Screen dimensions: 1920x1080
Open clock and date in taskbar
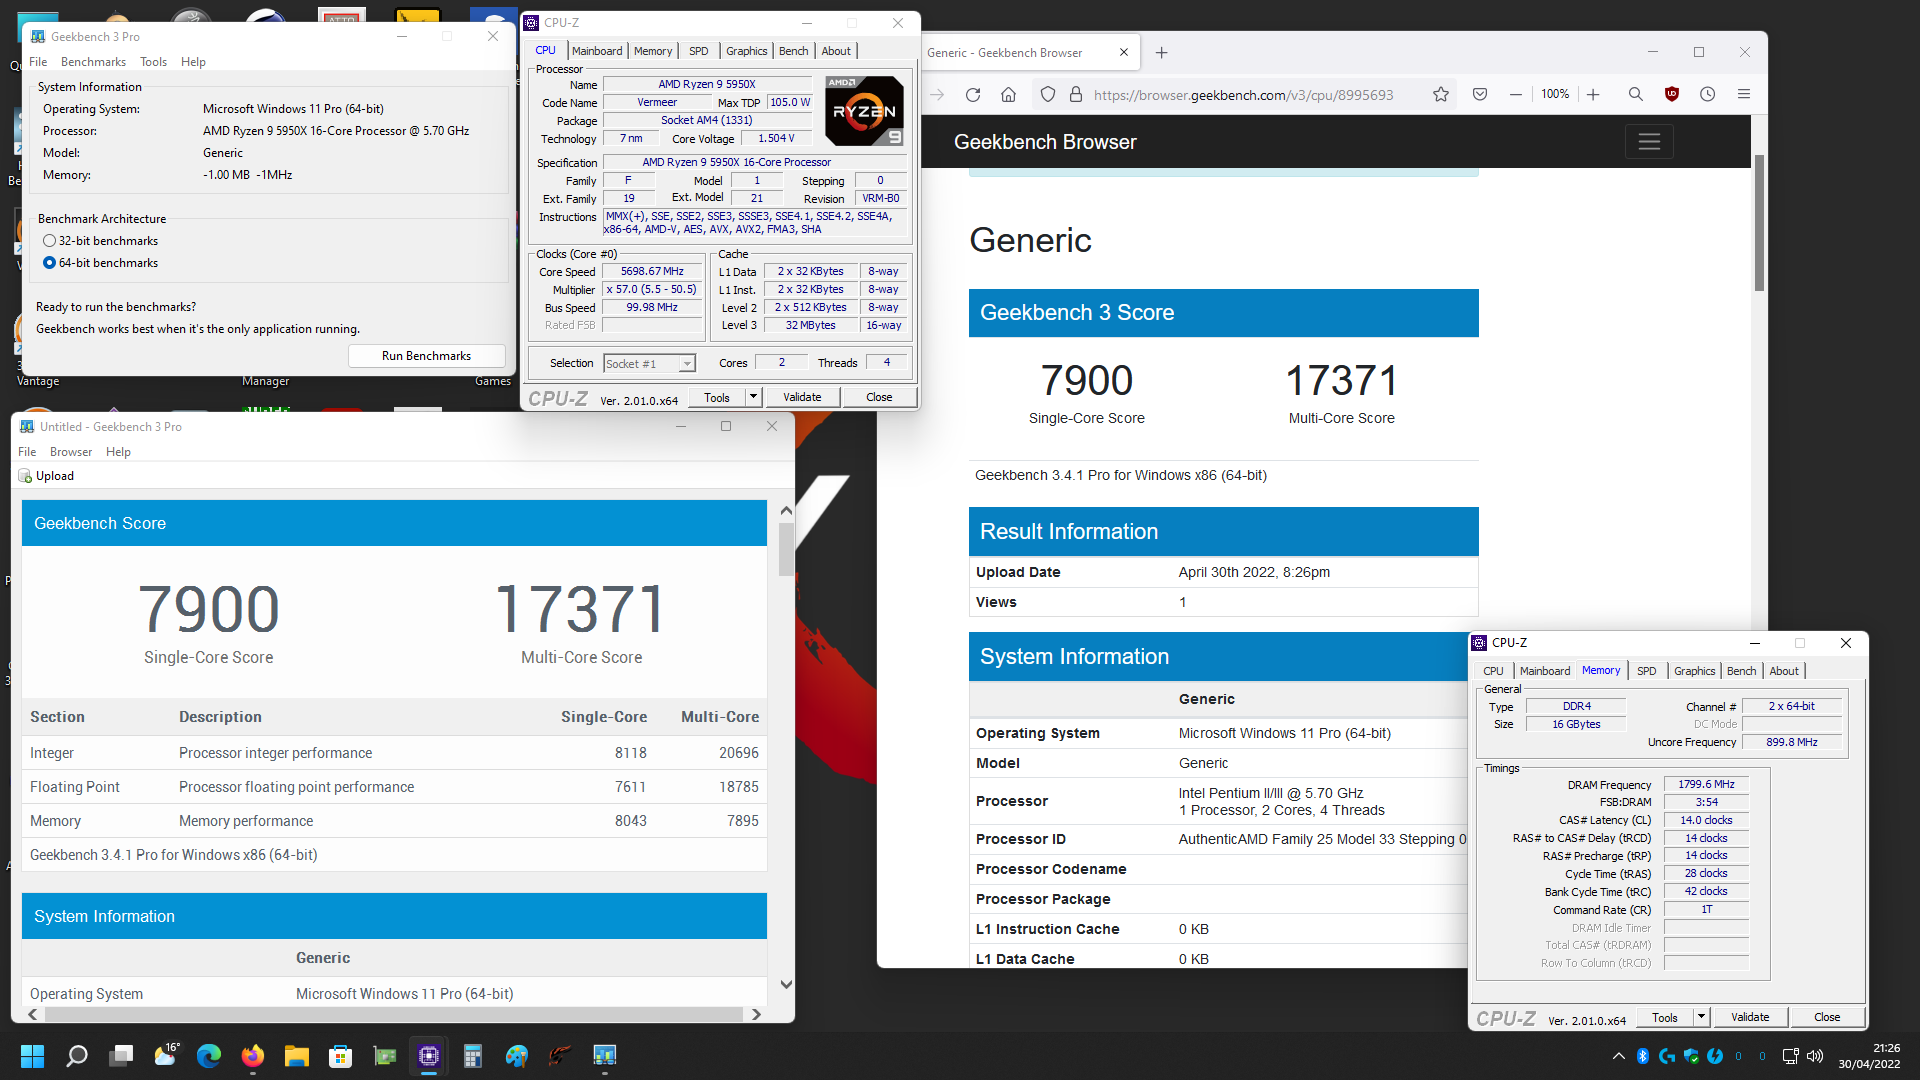coord(1869,1056)
